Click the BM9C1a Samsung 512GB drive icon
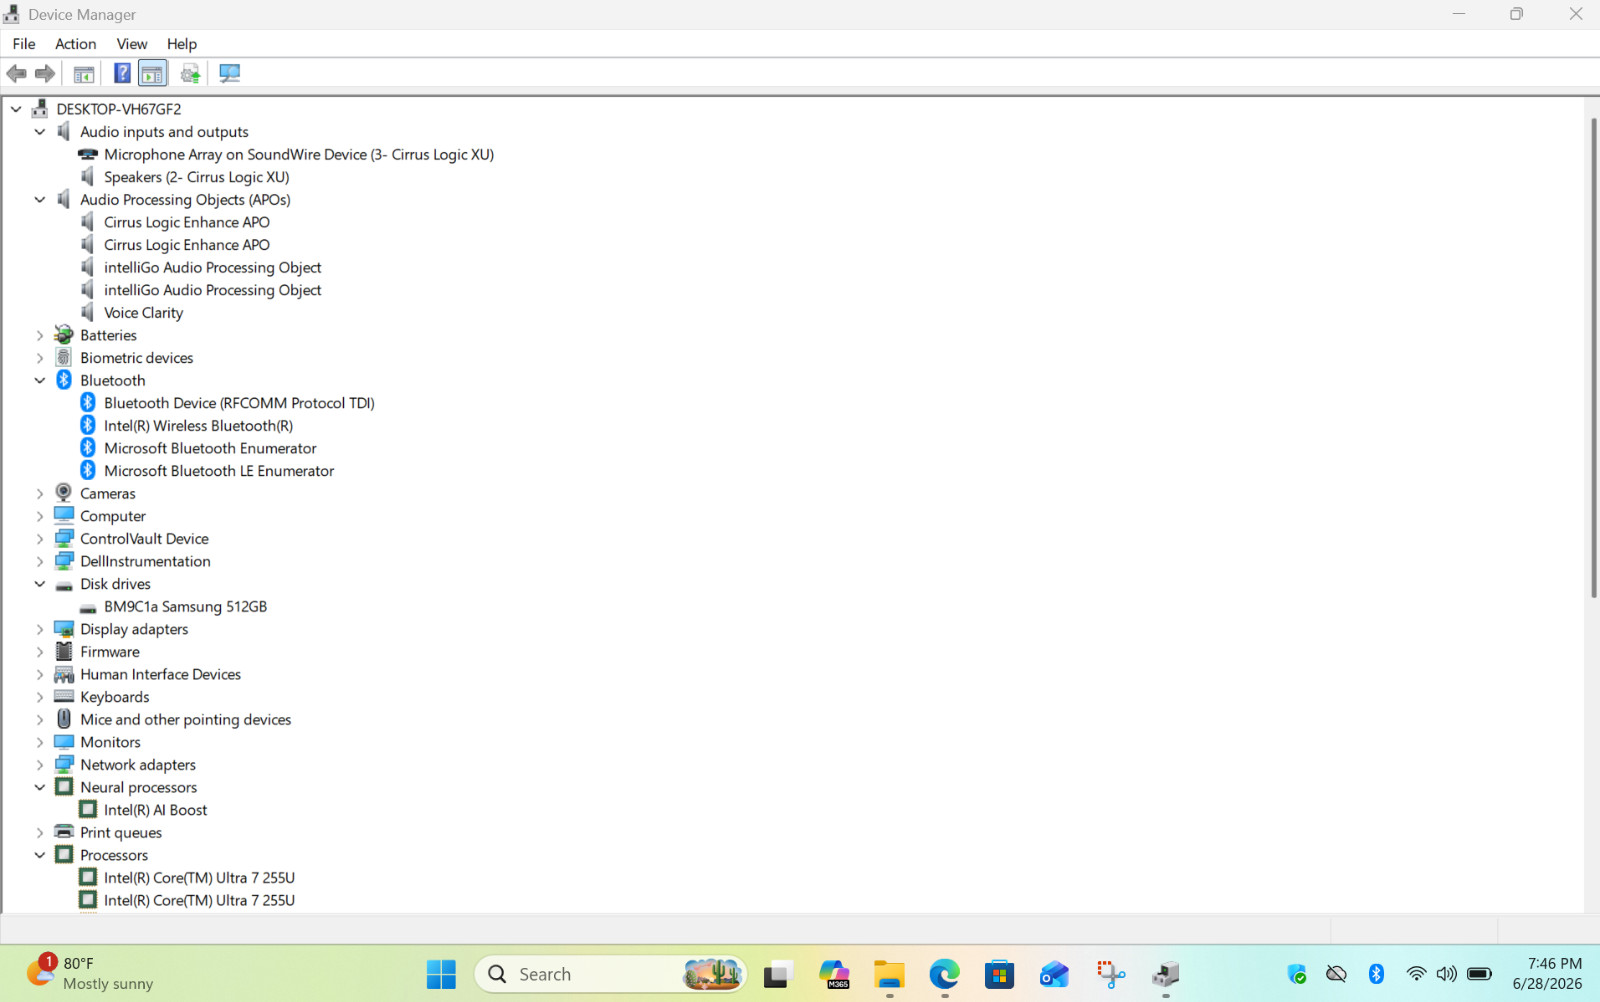The width and height of the screenshot is (1600, 1002). tap(88, 607)
